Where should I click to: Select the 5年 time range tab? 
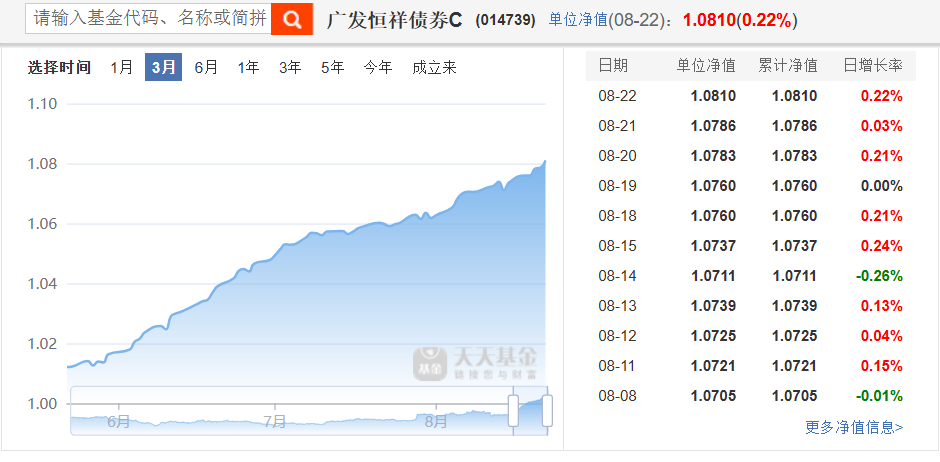click(x=332, y=67)
